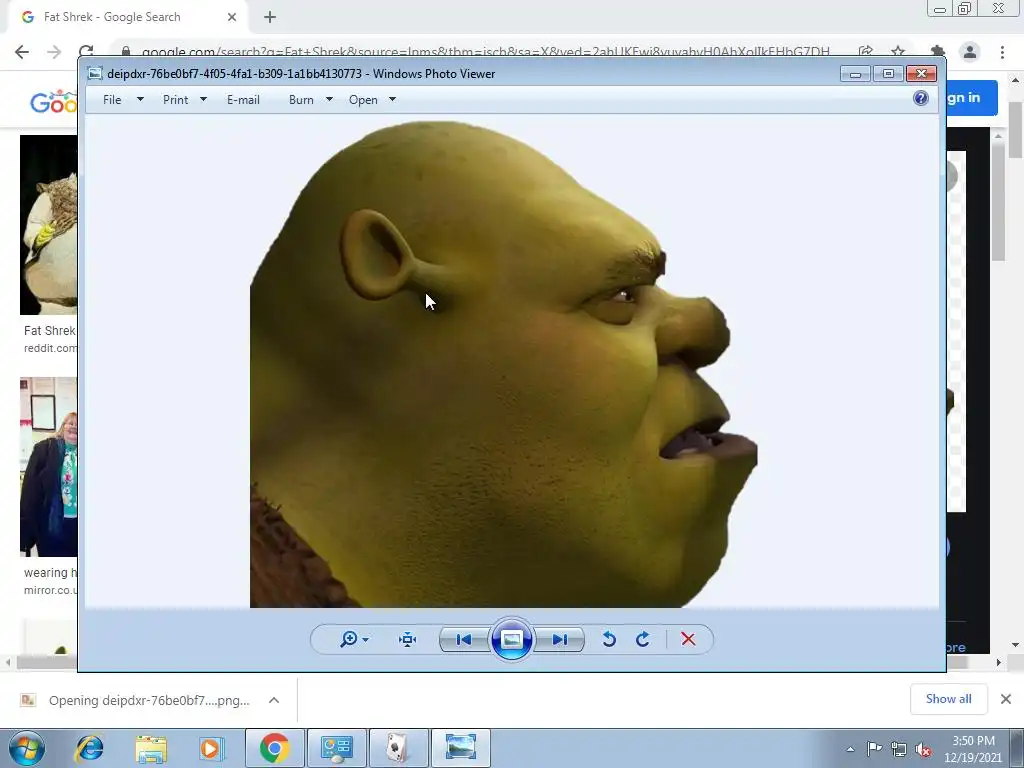Open the Chrome profile avatar
The height and width of the screenshot is (768, 1024).
970,52
